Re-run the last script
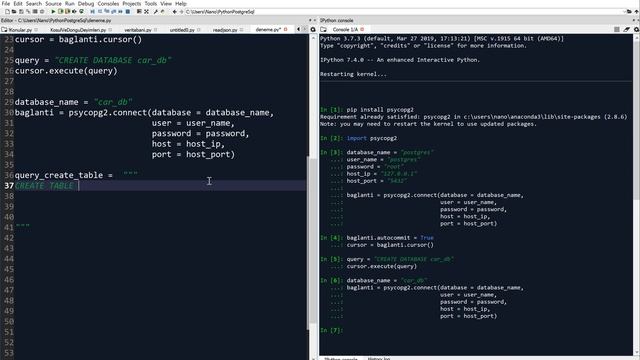Screen dimensions: 640x360 click(x=81, y=12)
